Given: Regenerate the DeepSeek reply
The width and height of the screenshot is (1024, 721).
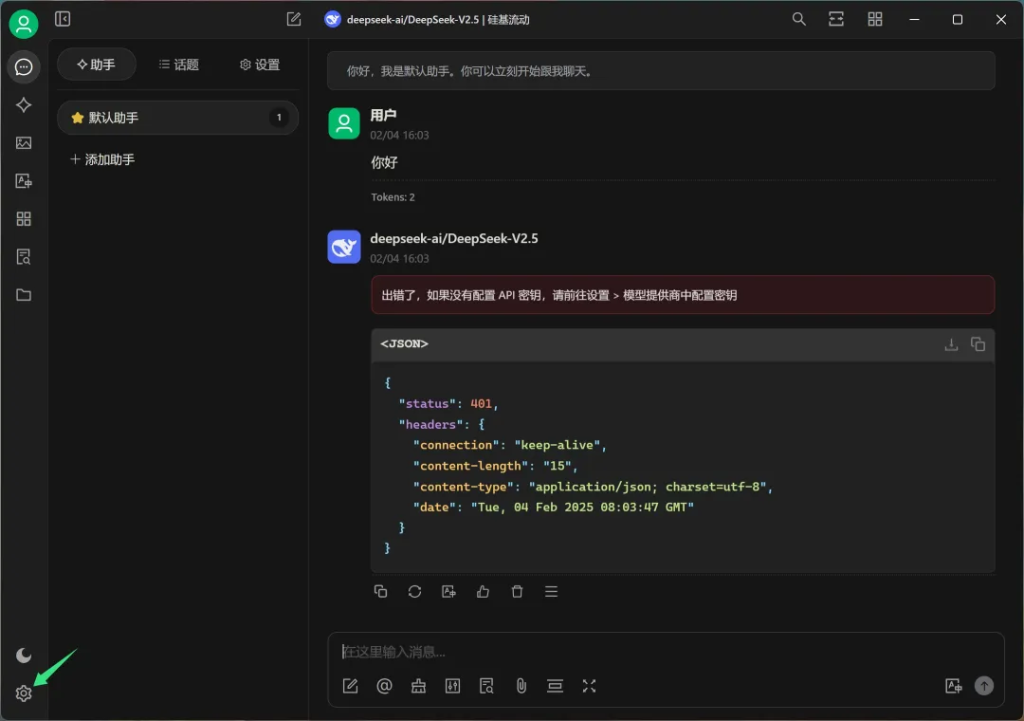Looking at the screenshot, I should [415, 592].
